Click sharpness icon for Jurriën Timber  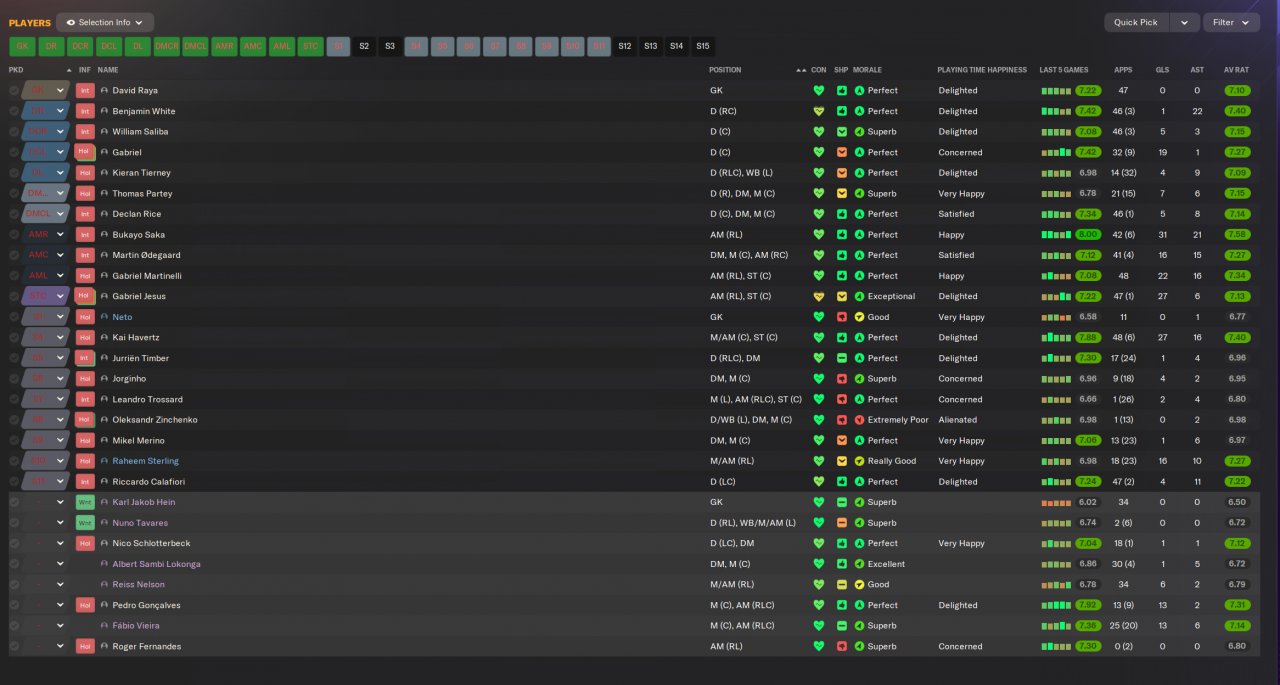(x=842, y=358)
